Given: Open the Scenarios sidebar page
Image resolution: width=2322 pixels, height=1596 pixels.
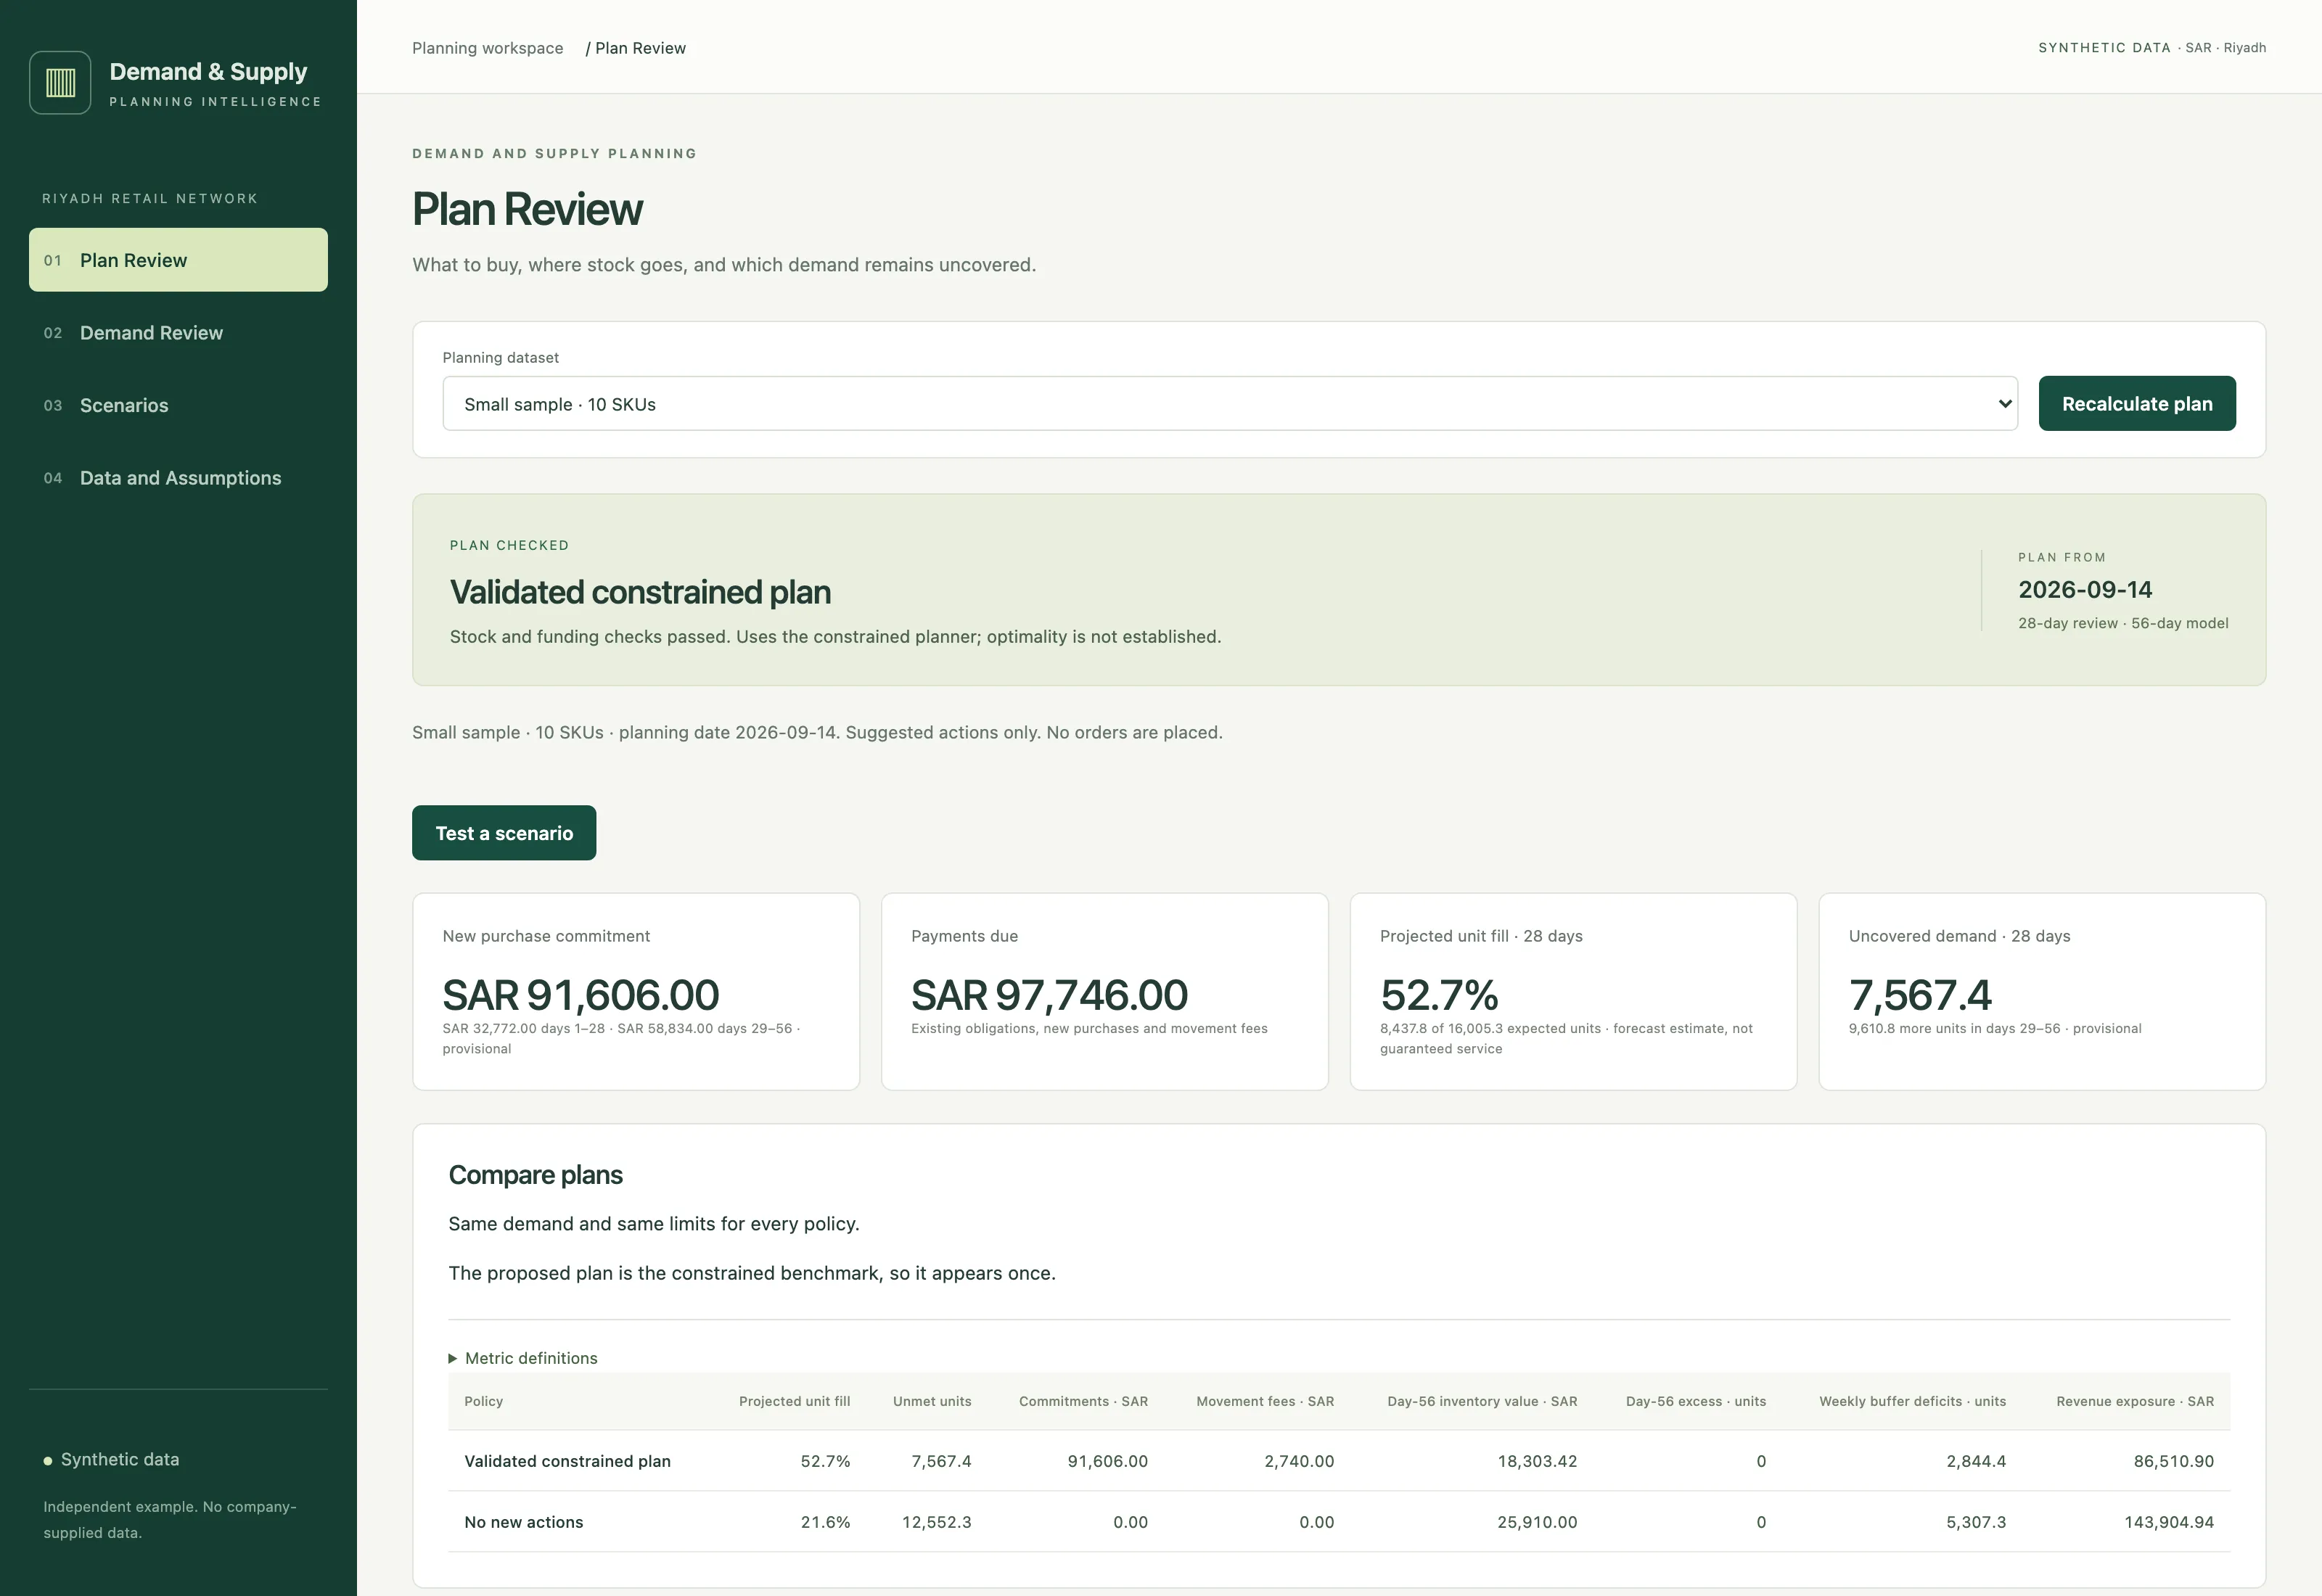Looking at the screenshot, I should 178,405.
